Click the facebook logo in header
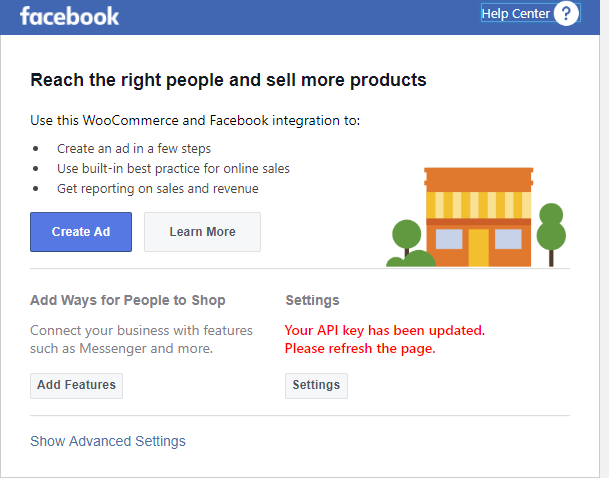The height and width of the screenshot is (478, 609). click(x=70, y=16)
